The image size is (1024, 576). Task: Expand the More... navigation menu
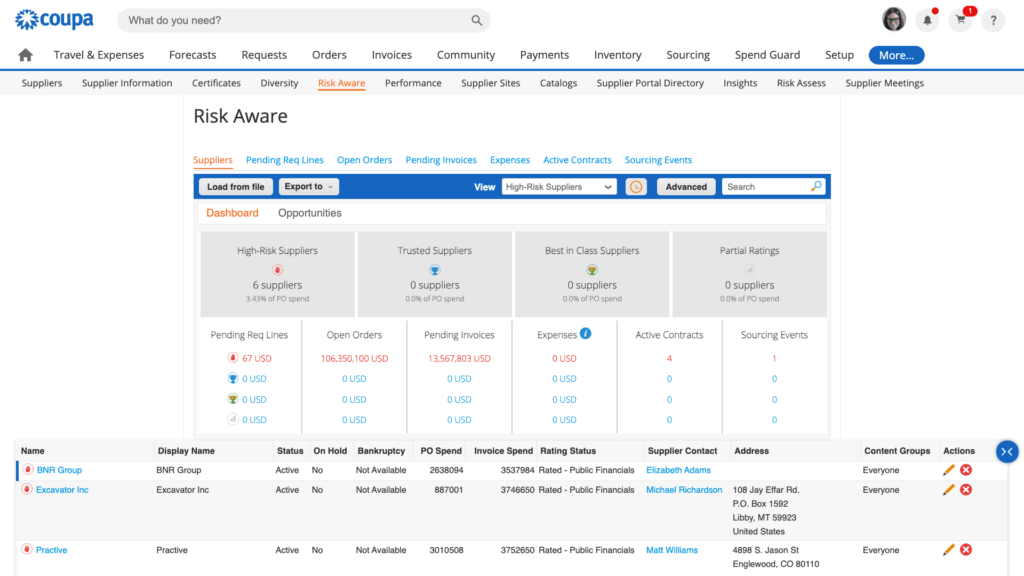click(x=896, y=55)
